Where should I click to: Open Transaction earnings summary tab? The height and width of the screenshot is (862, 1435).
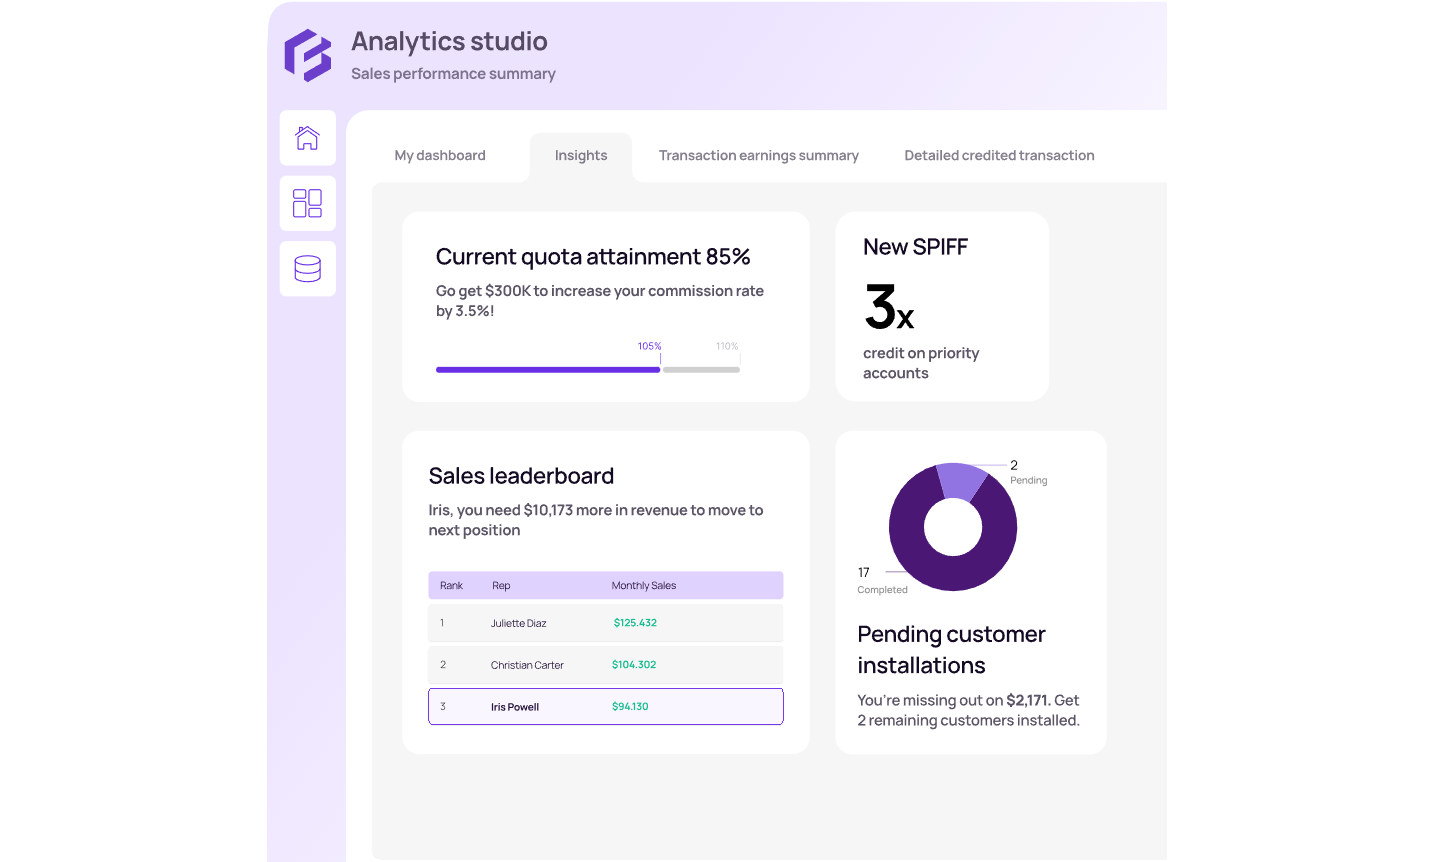759,156
